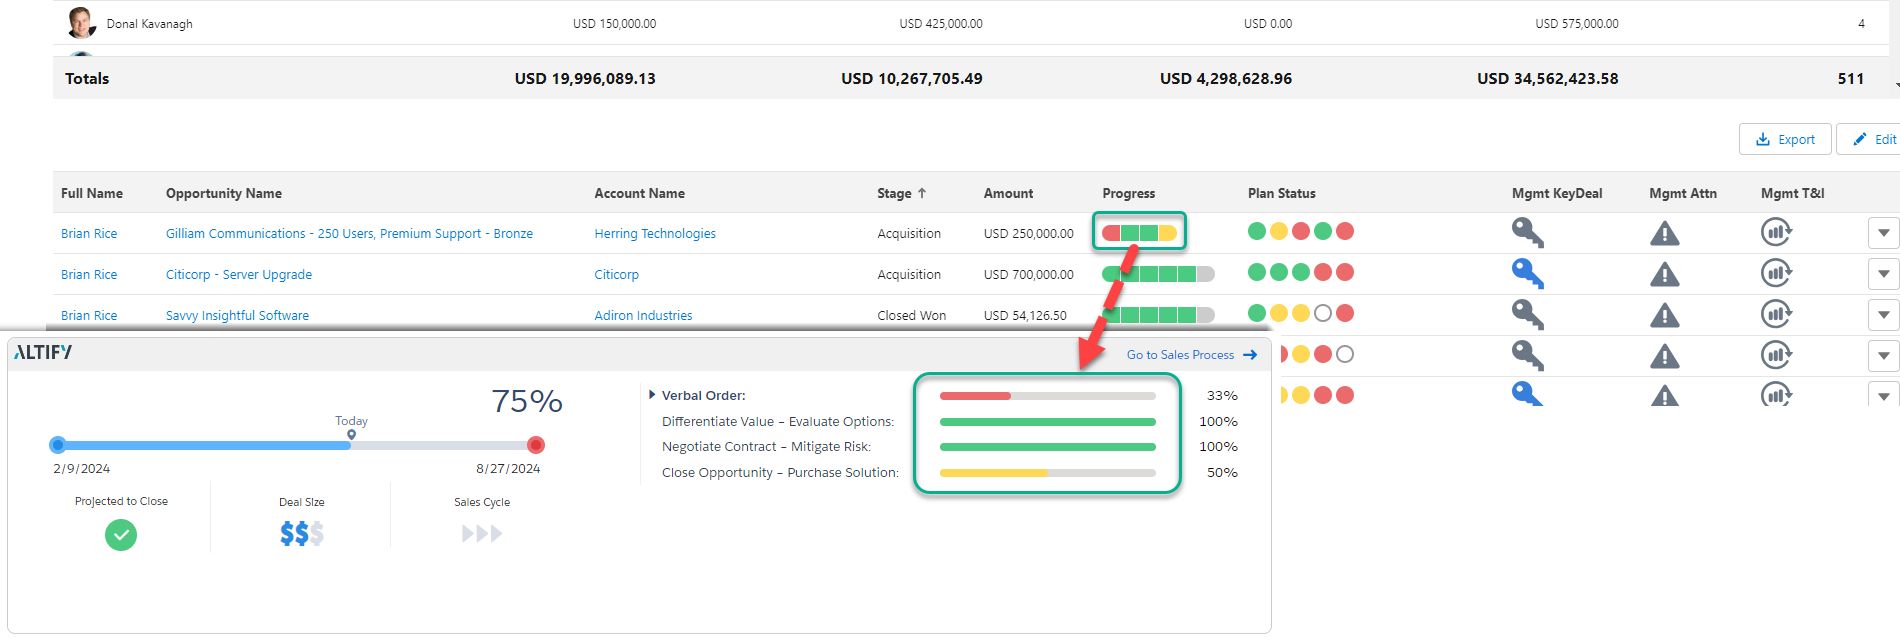Click the Sales Cycle arrows icon

[481, 534]
